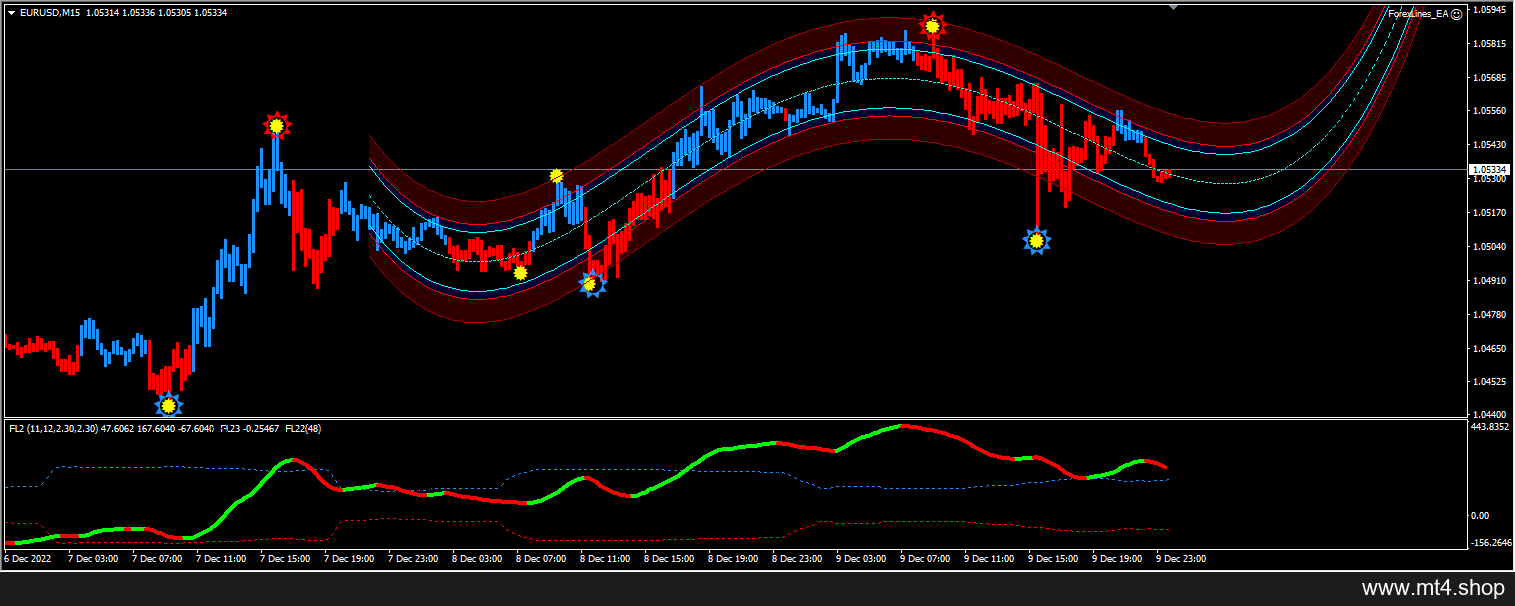The height and width of the screenshot is (606, 1515).
Task: Click the 1.05815 price axis label
Action: pos(1489,44)
